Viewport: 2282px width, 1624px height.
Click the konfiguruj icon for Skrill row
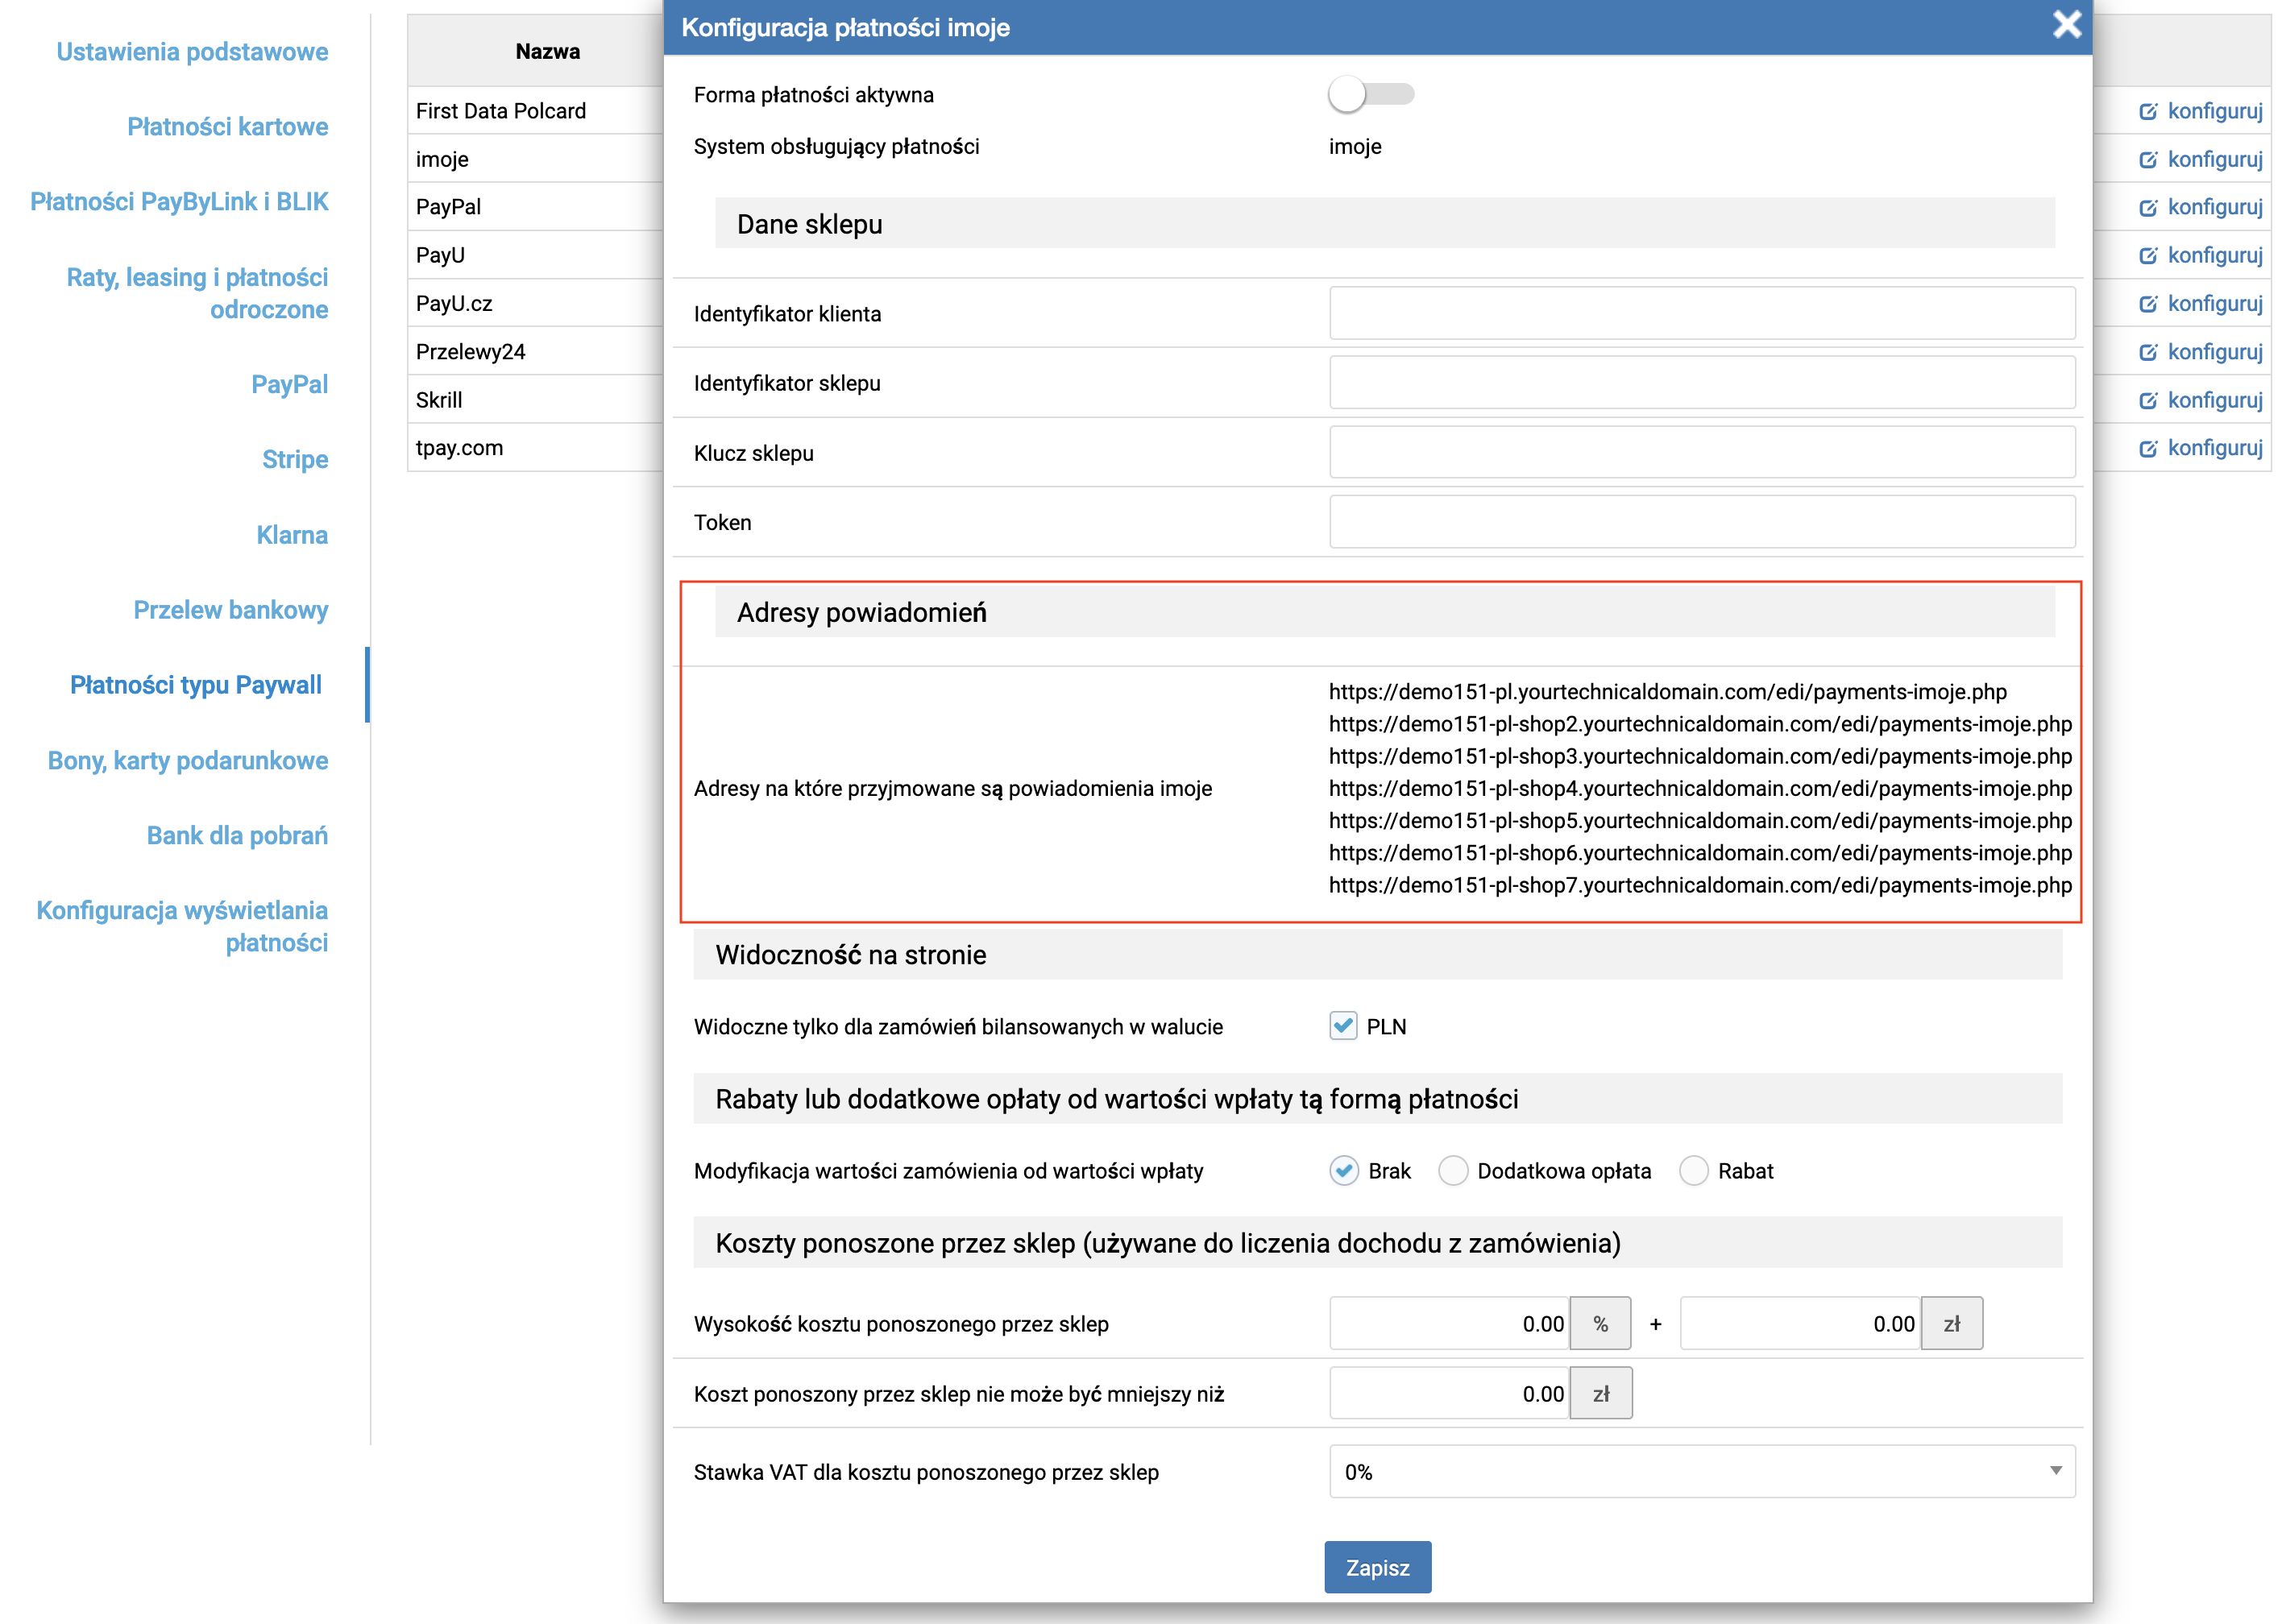pyautogui.click(x=2147, y=400)
